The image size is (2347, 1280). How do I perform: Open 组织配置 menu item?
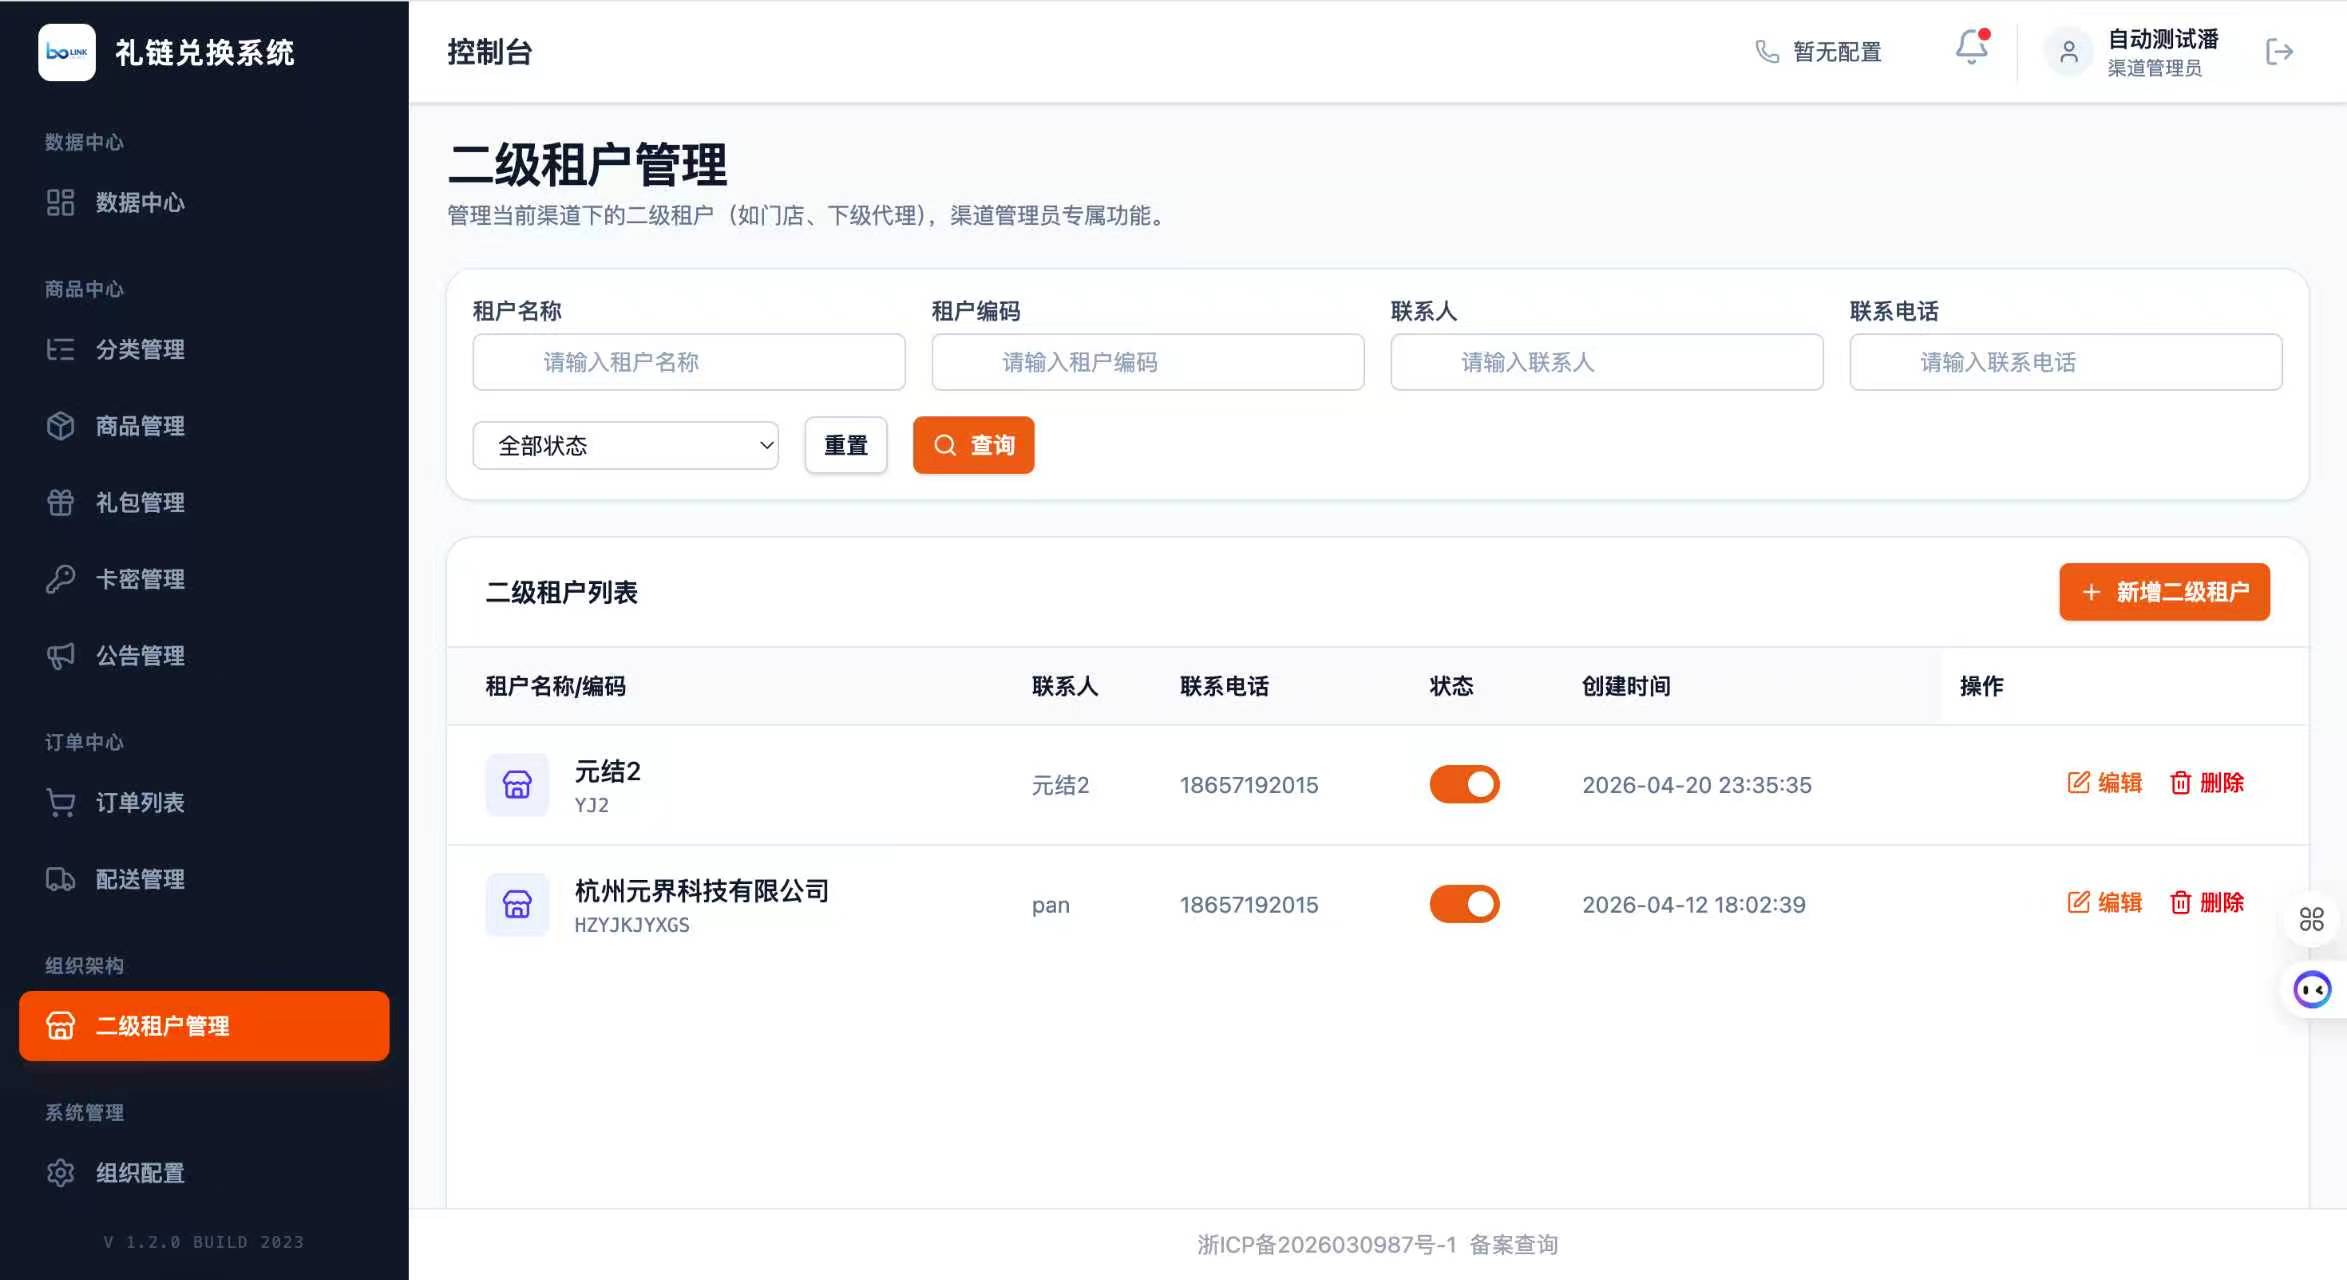coord(204,1173)
